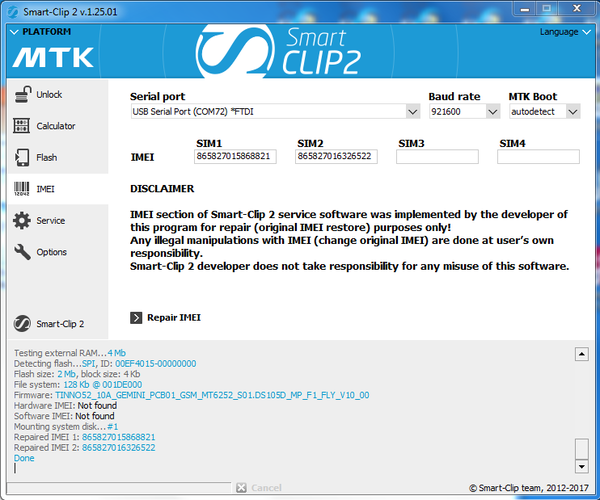Focus the empty SIM3 IMEI field
Viewport: 600px width, 500px height.
tap(437, 157)
